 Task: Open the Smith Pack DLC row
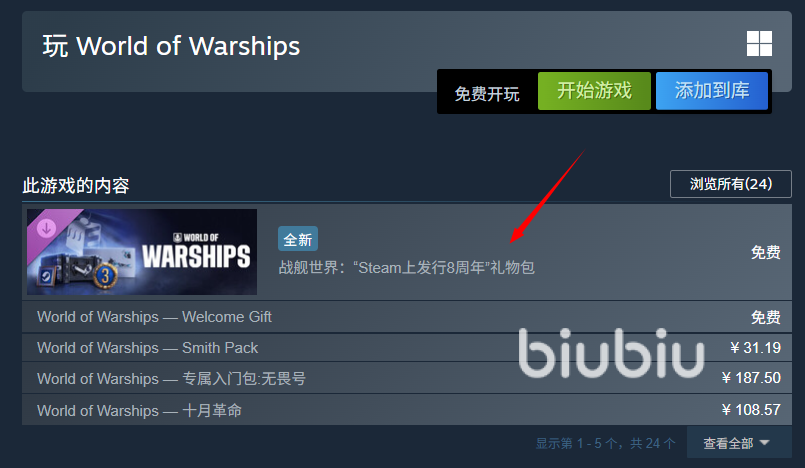point(407,348)
